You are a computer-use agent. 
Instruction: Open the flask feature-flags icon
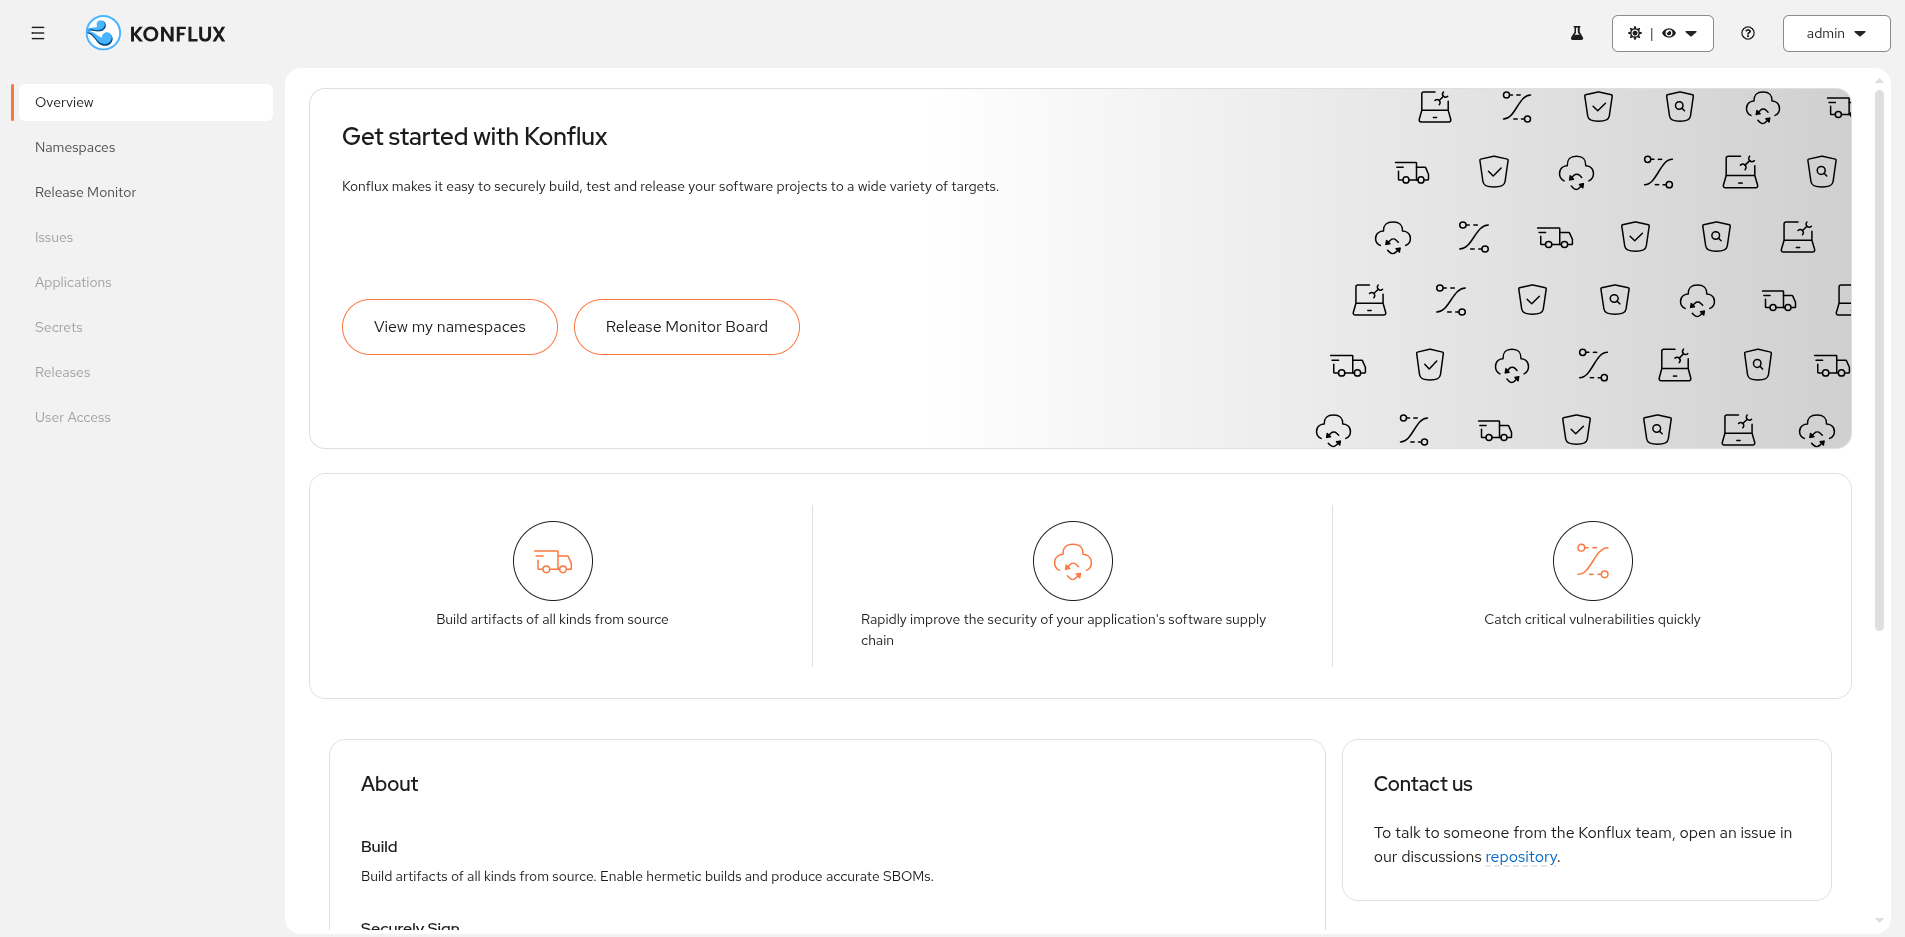click(x=1577, y=33)
